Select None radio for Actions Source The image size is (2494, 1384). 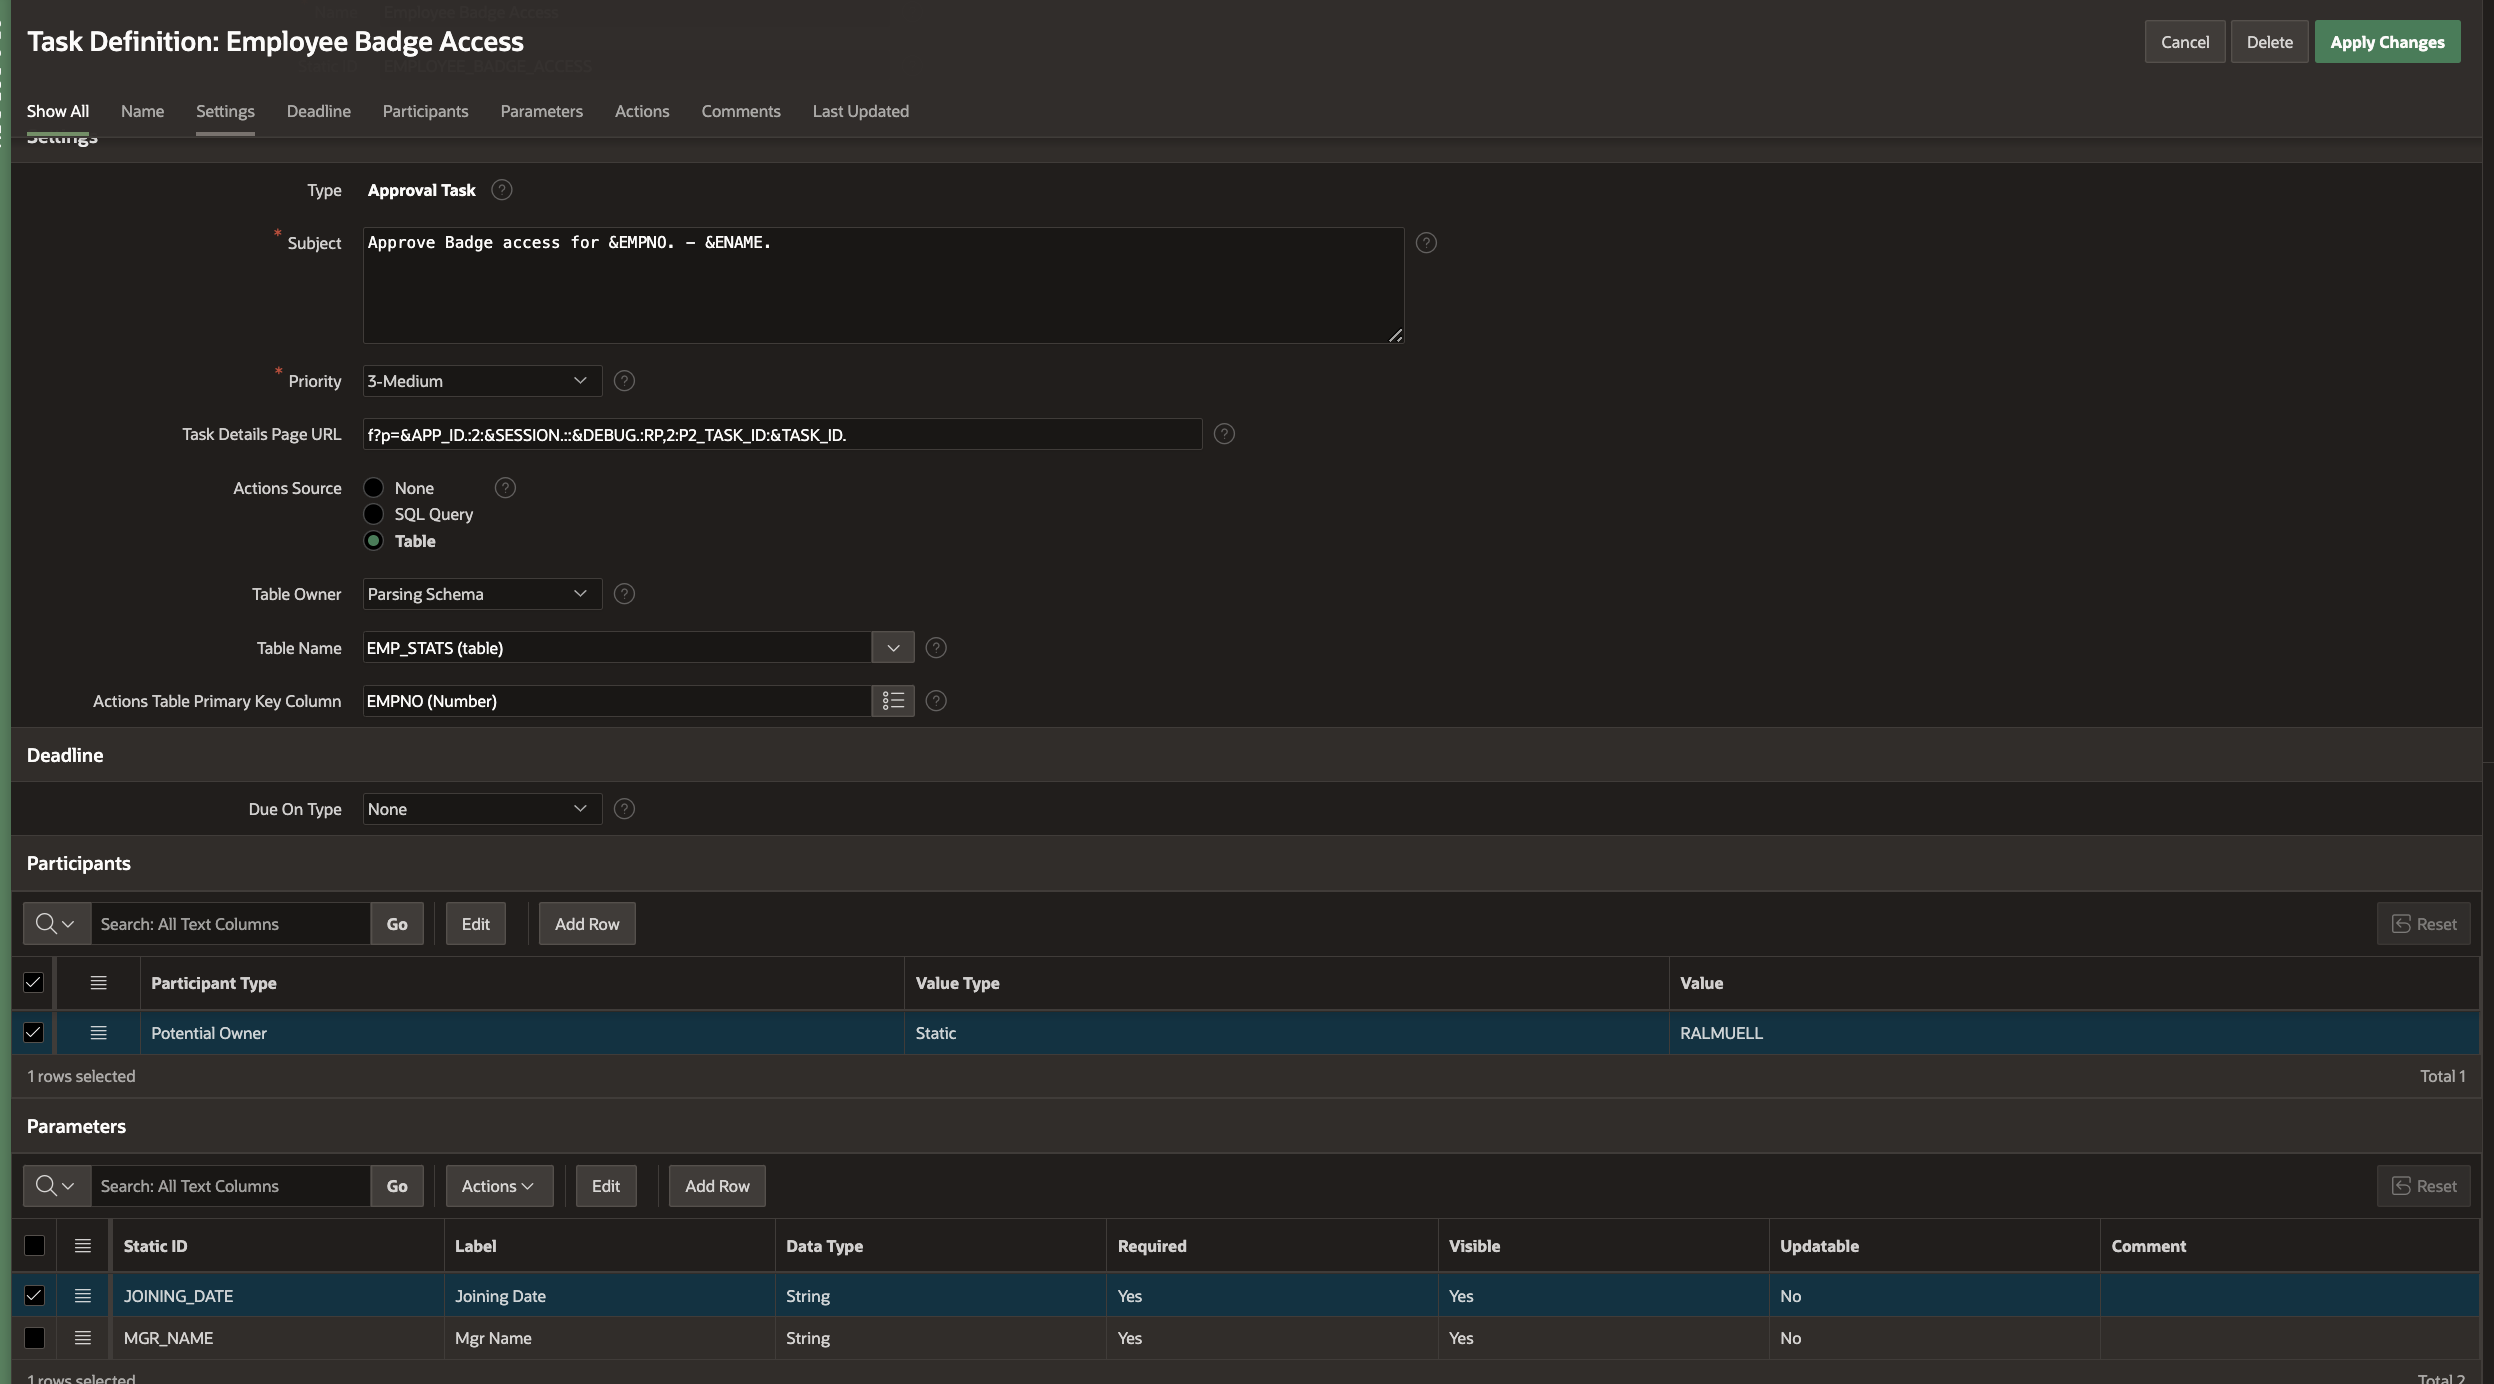click(374, 488)
